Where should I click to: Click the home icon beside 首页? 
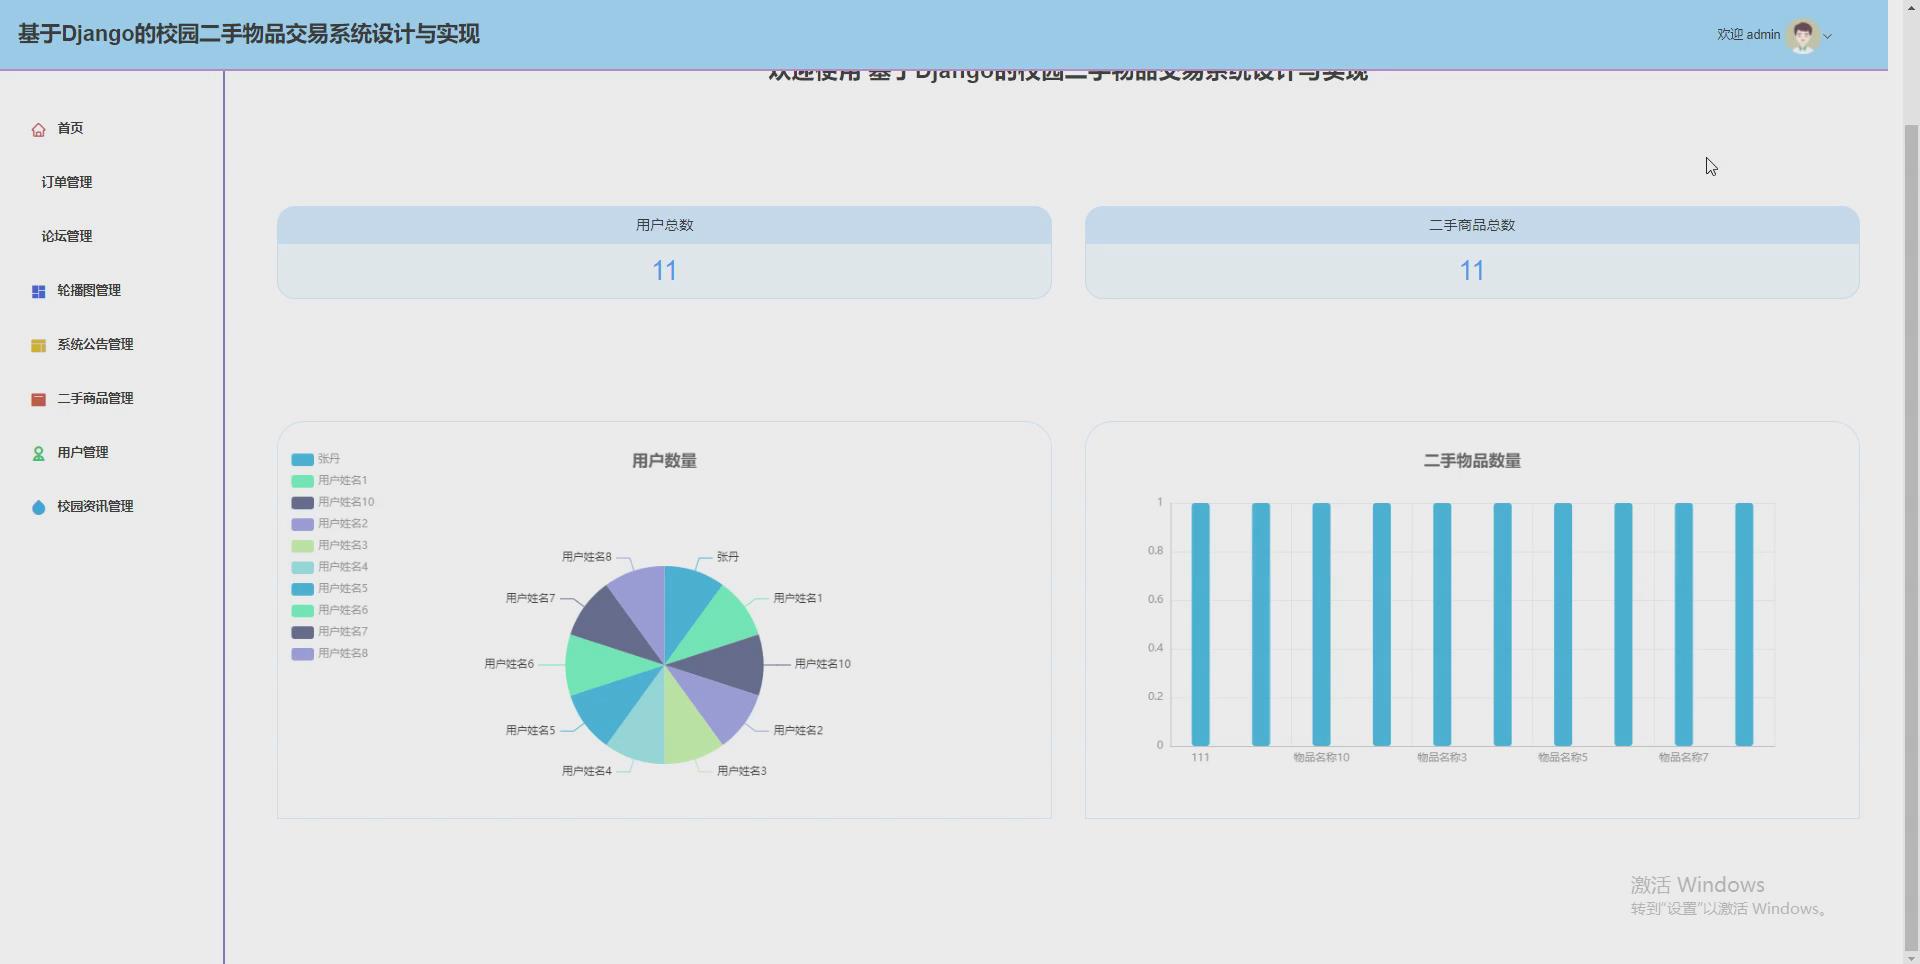click(x=38, y=129)
